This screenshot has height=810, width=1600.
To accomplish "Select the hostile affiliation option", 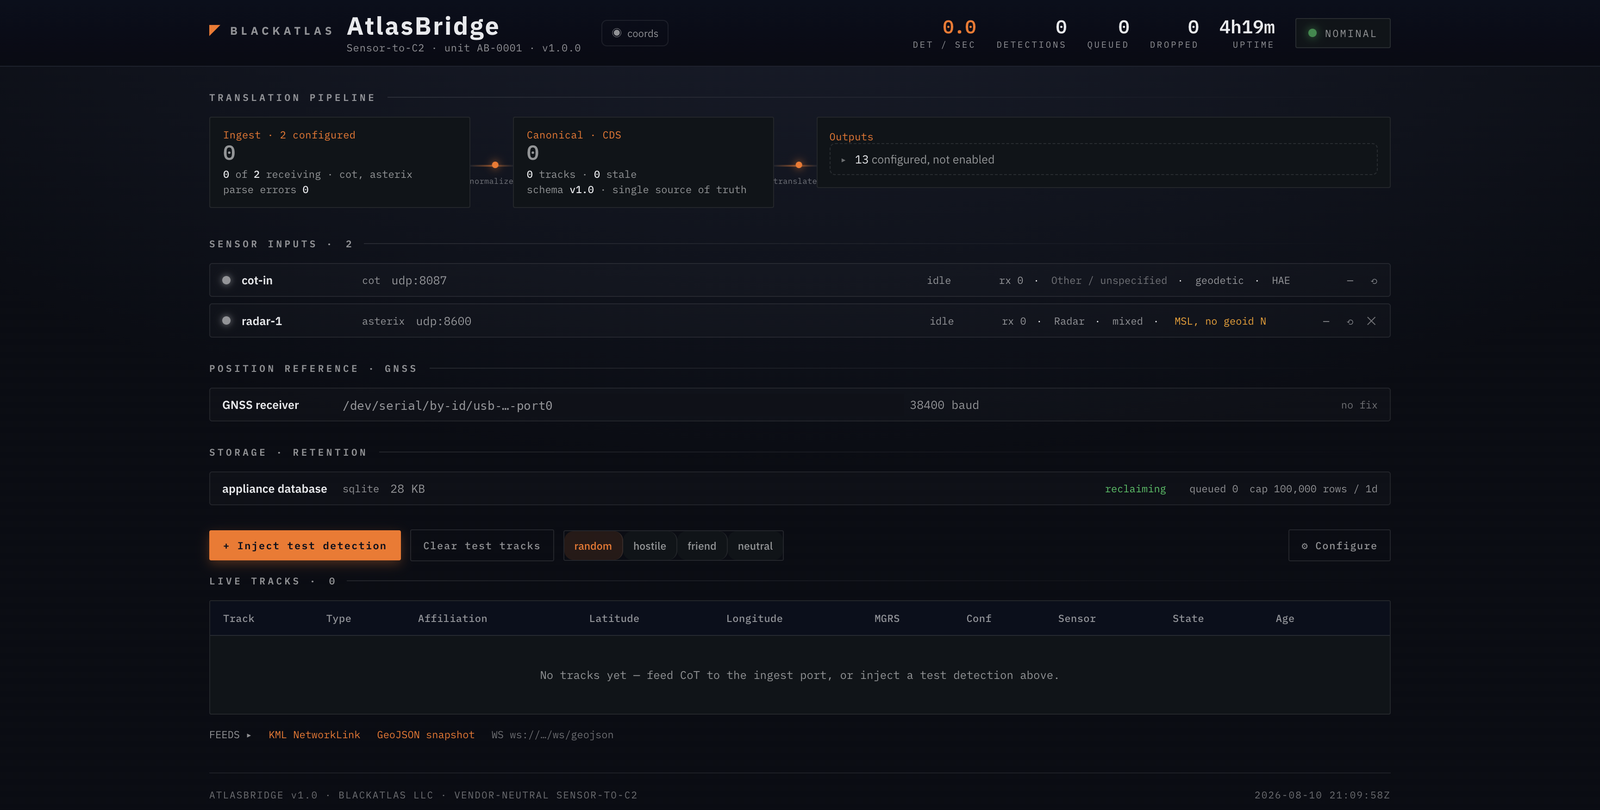I will click(650, 546).
